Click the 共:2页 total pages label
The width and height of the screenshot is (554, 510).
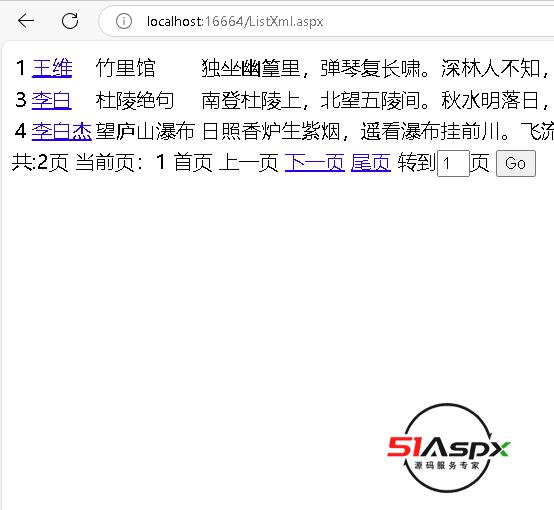(40, 163)
